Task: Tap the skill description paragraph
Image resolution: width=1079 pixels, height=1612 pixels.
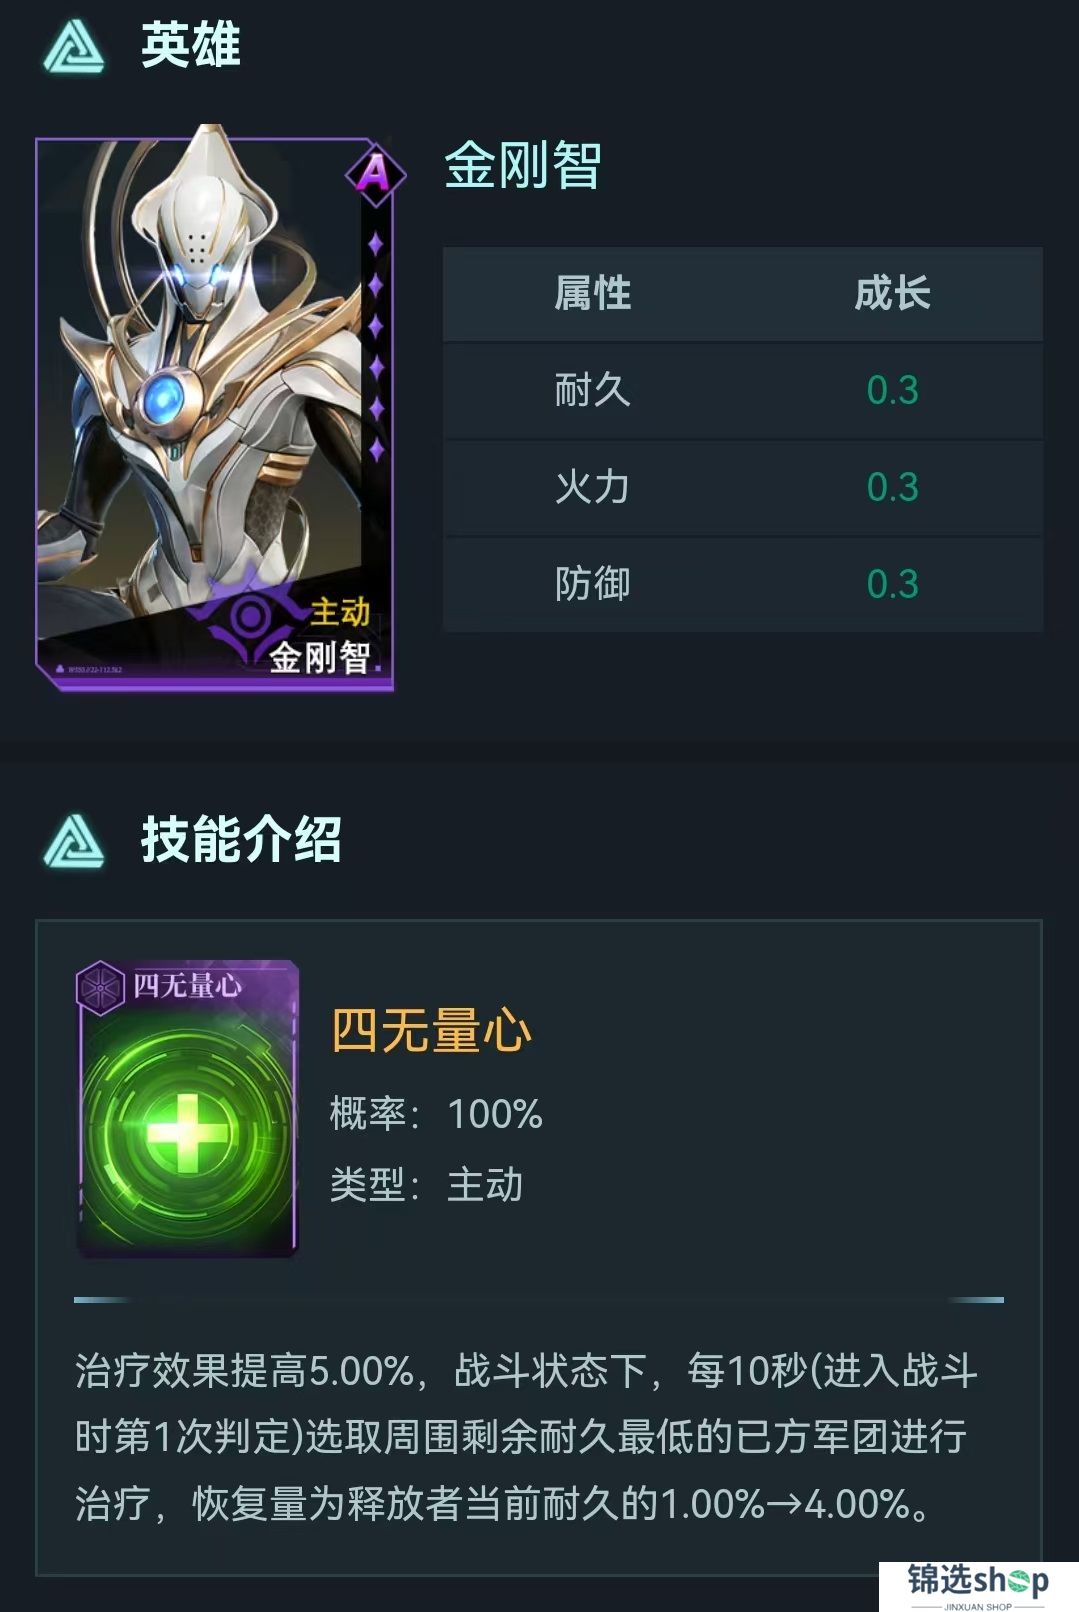Action: [526, 1437]
